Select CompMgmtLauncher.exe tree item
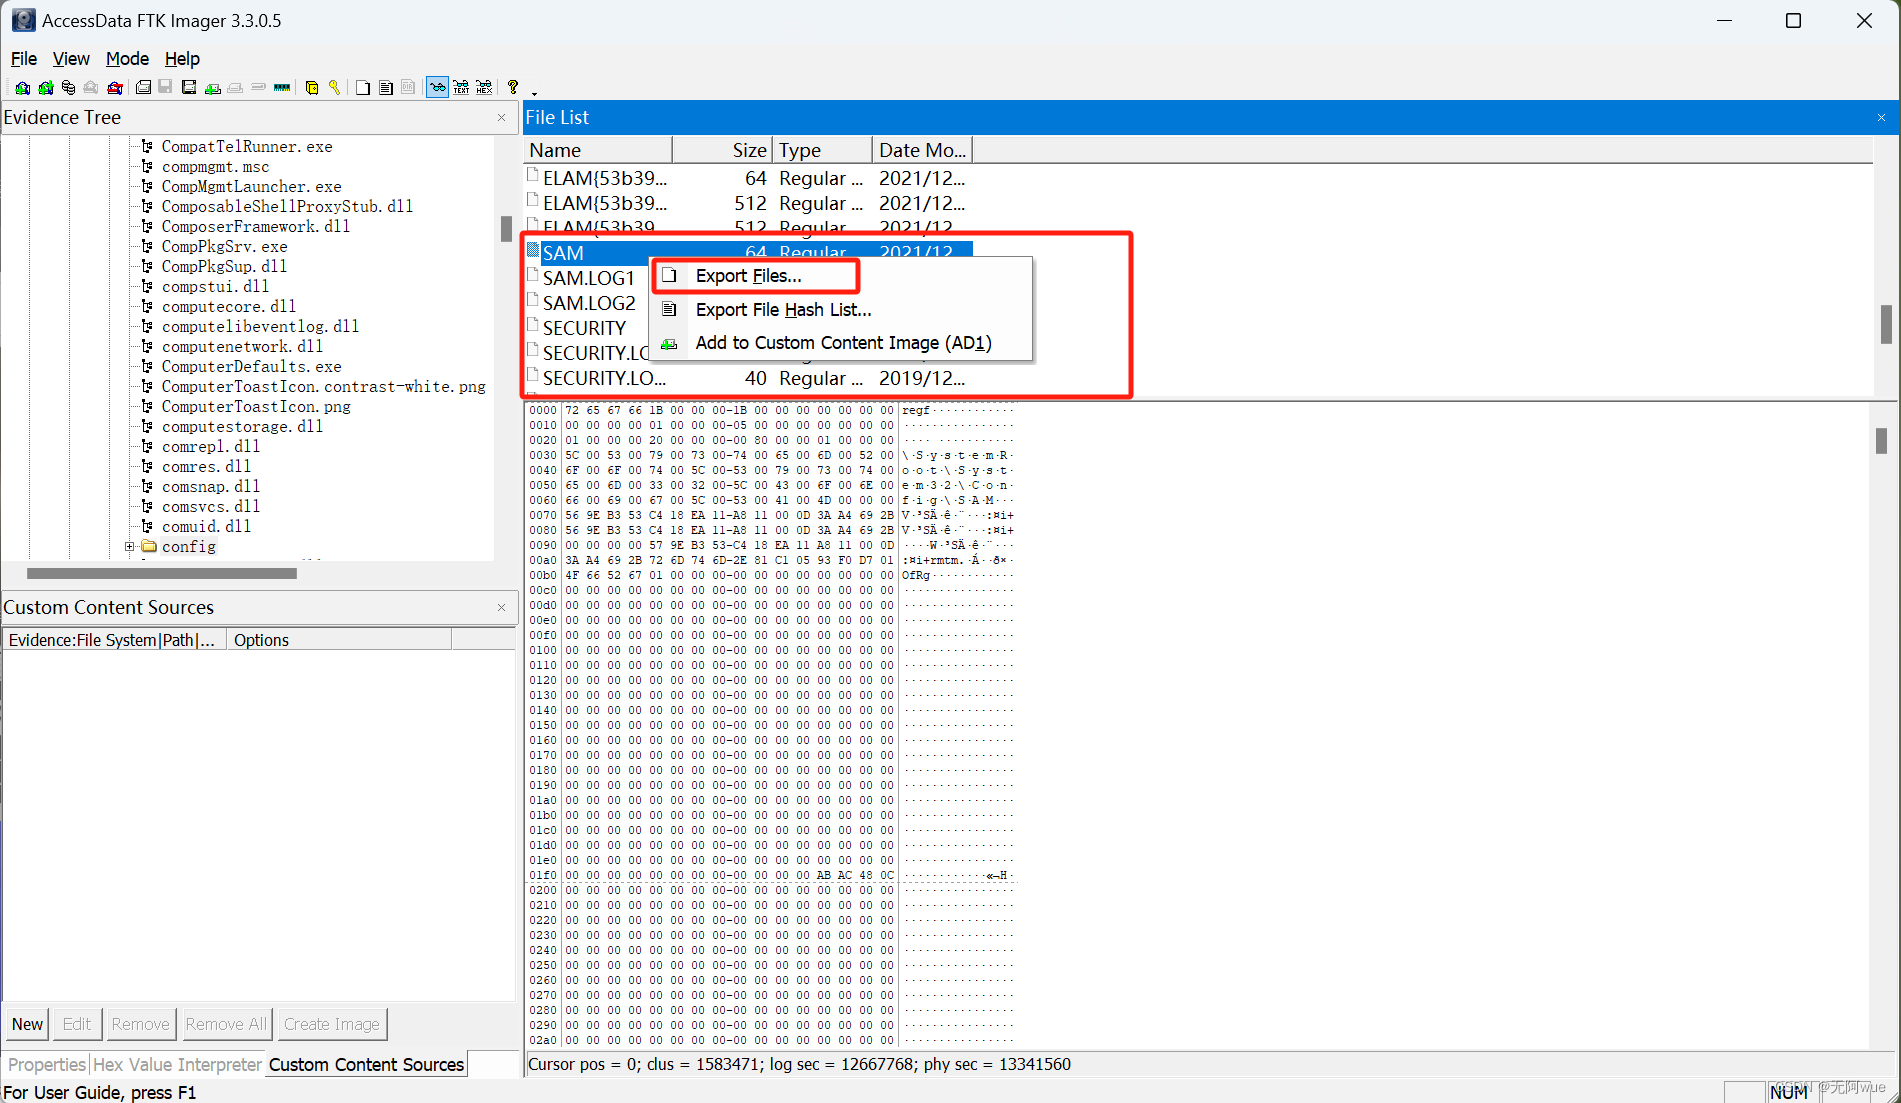The height and width of the screenshot is (1103, 1901). (251, 187)
